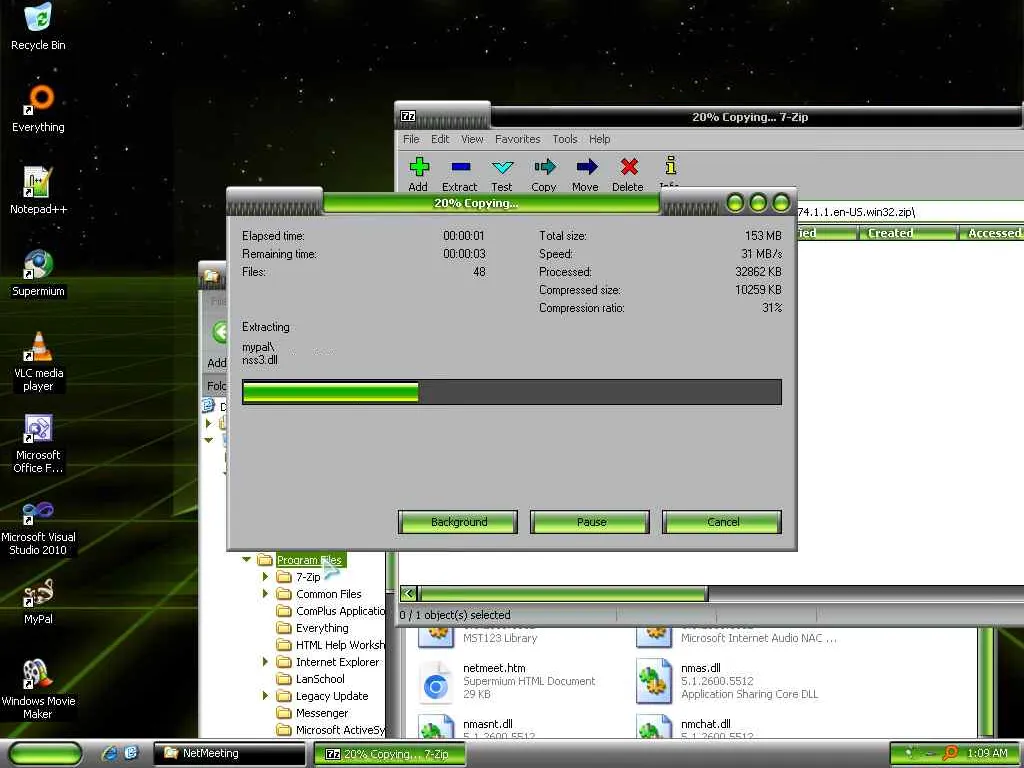The image size is (1024, 768).
Task: Select the nmchat.dll file icon
Action: (x=654, y=726)
